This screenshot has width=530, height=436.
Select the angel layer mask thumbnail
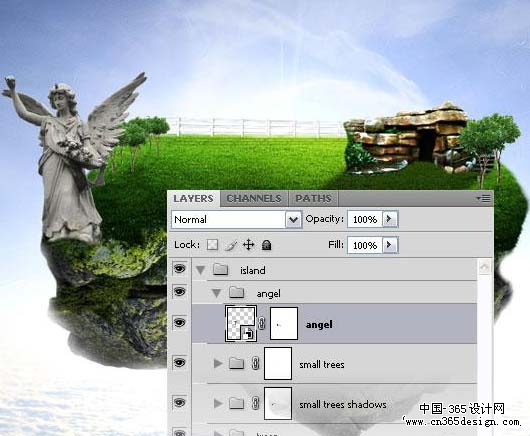[x=284, y=323]
